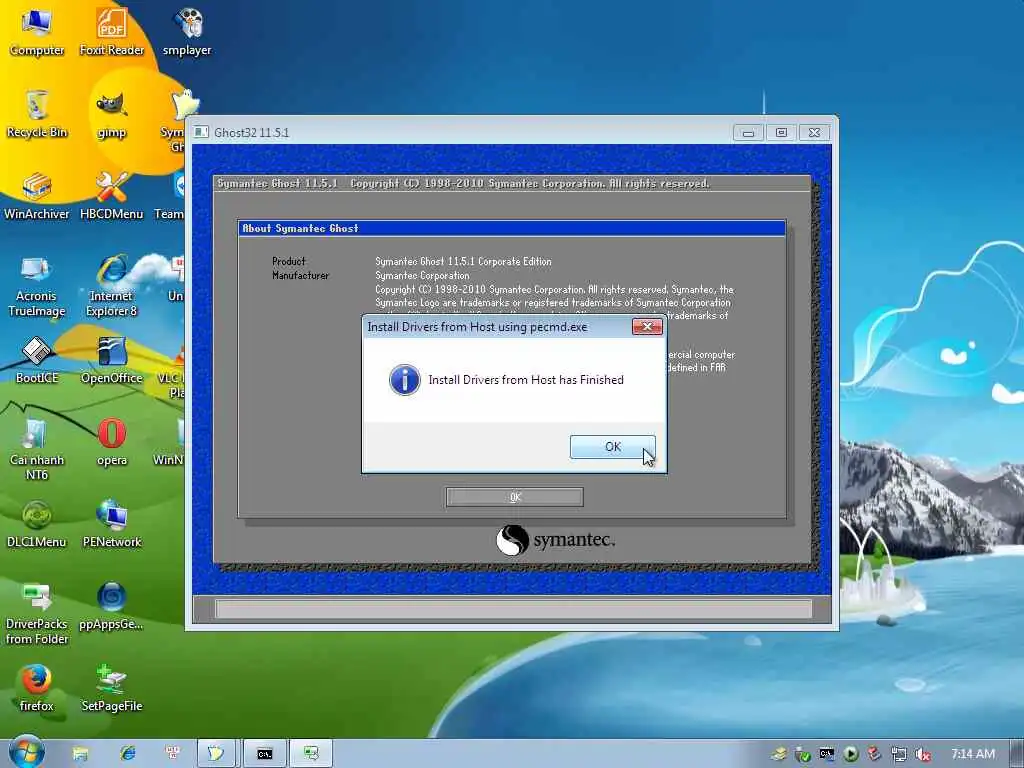Click the Ghost32 bottom status bar field
The height and width of the screenshot is (768, 1024).
pyautogui.click(x=513, y=609)
